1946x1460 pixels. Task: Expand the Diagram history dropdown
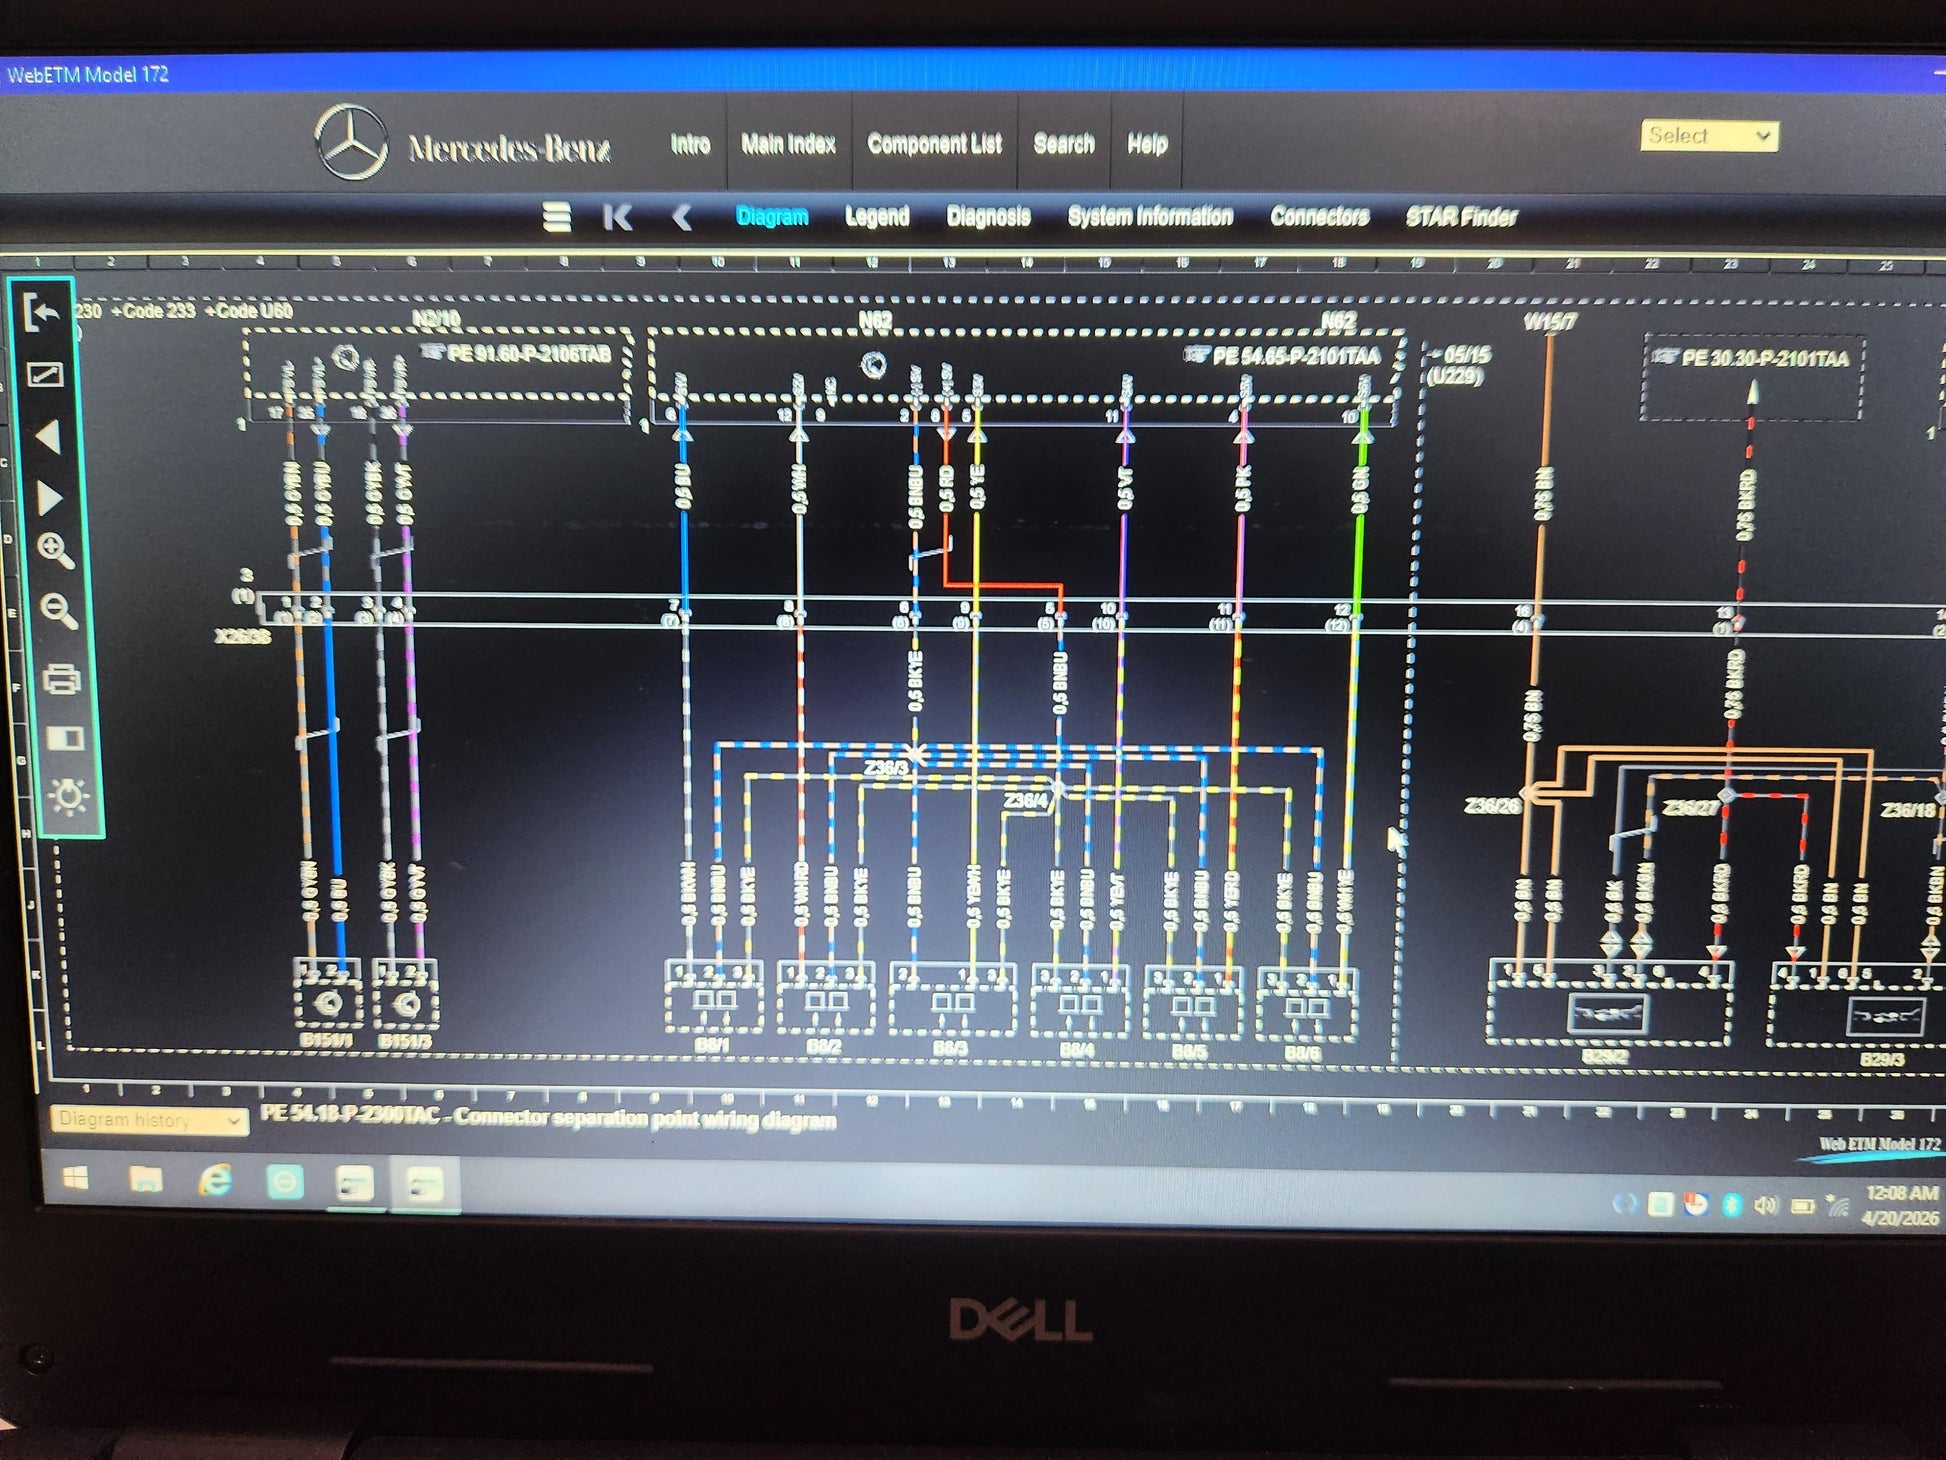pos(149,1119)
